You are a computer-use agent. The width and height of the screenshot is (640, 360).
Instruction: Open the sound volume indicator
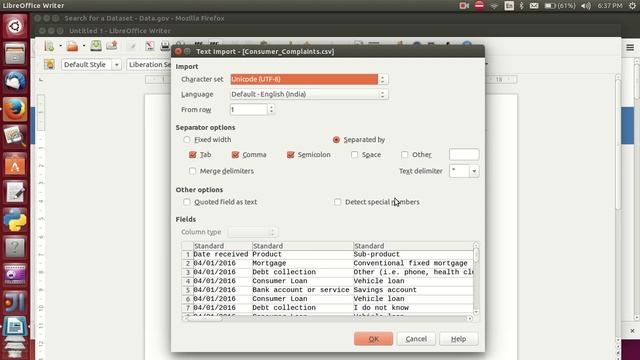coord(586,6)
